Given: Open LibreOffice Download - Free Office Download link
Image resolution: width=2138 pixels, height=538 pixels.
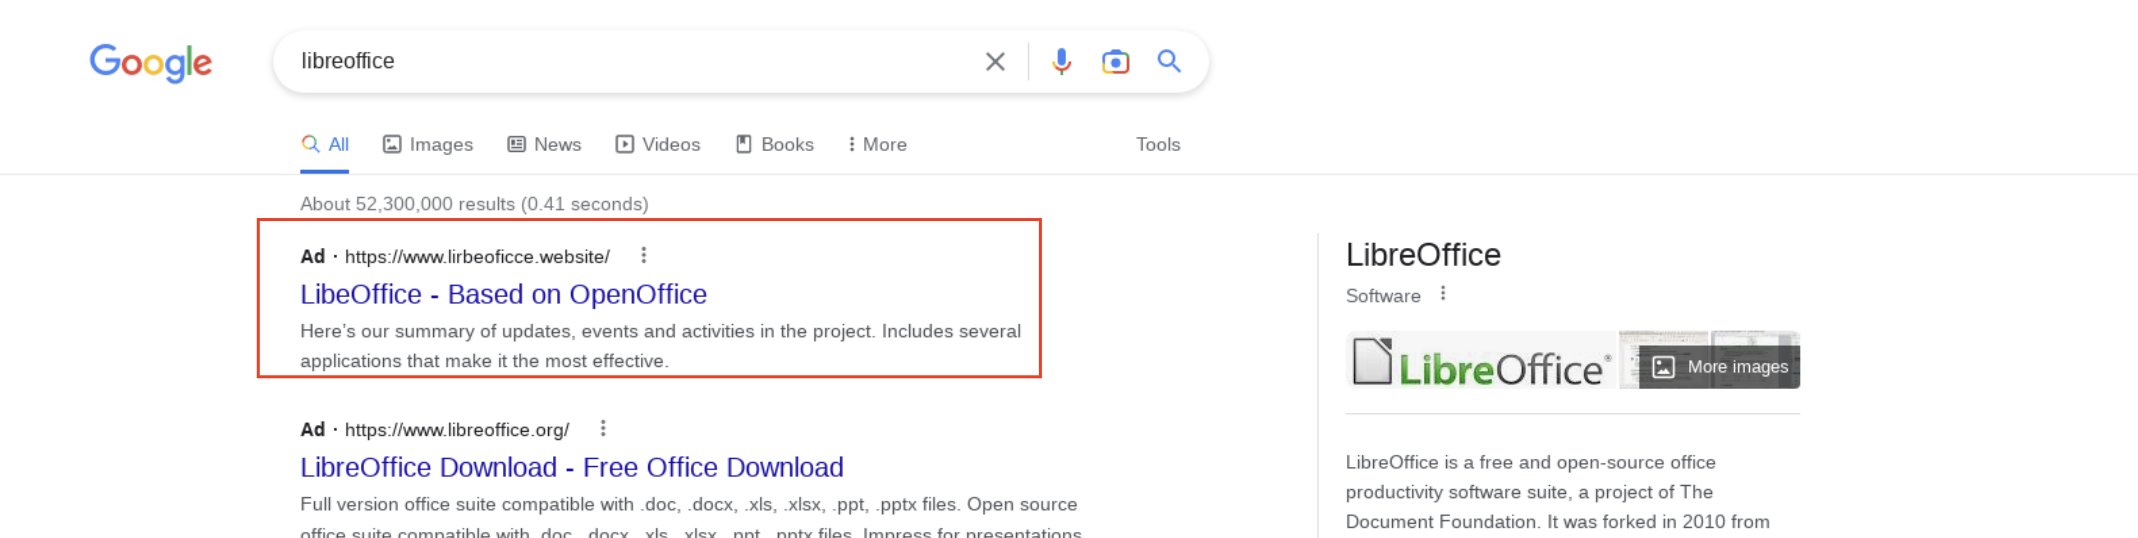Looking at the screenshot, I should click(572, 467).
